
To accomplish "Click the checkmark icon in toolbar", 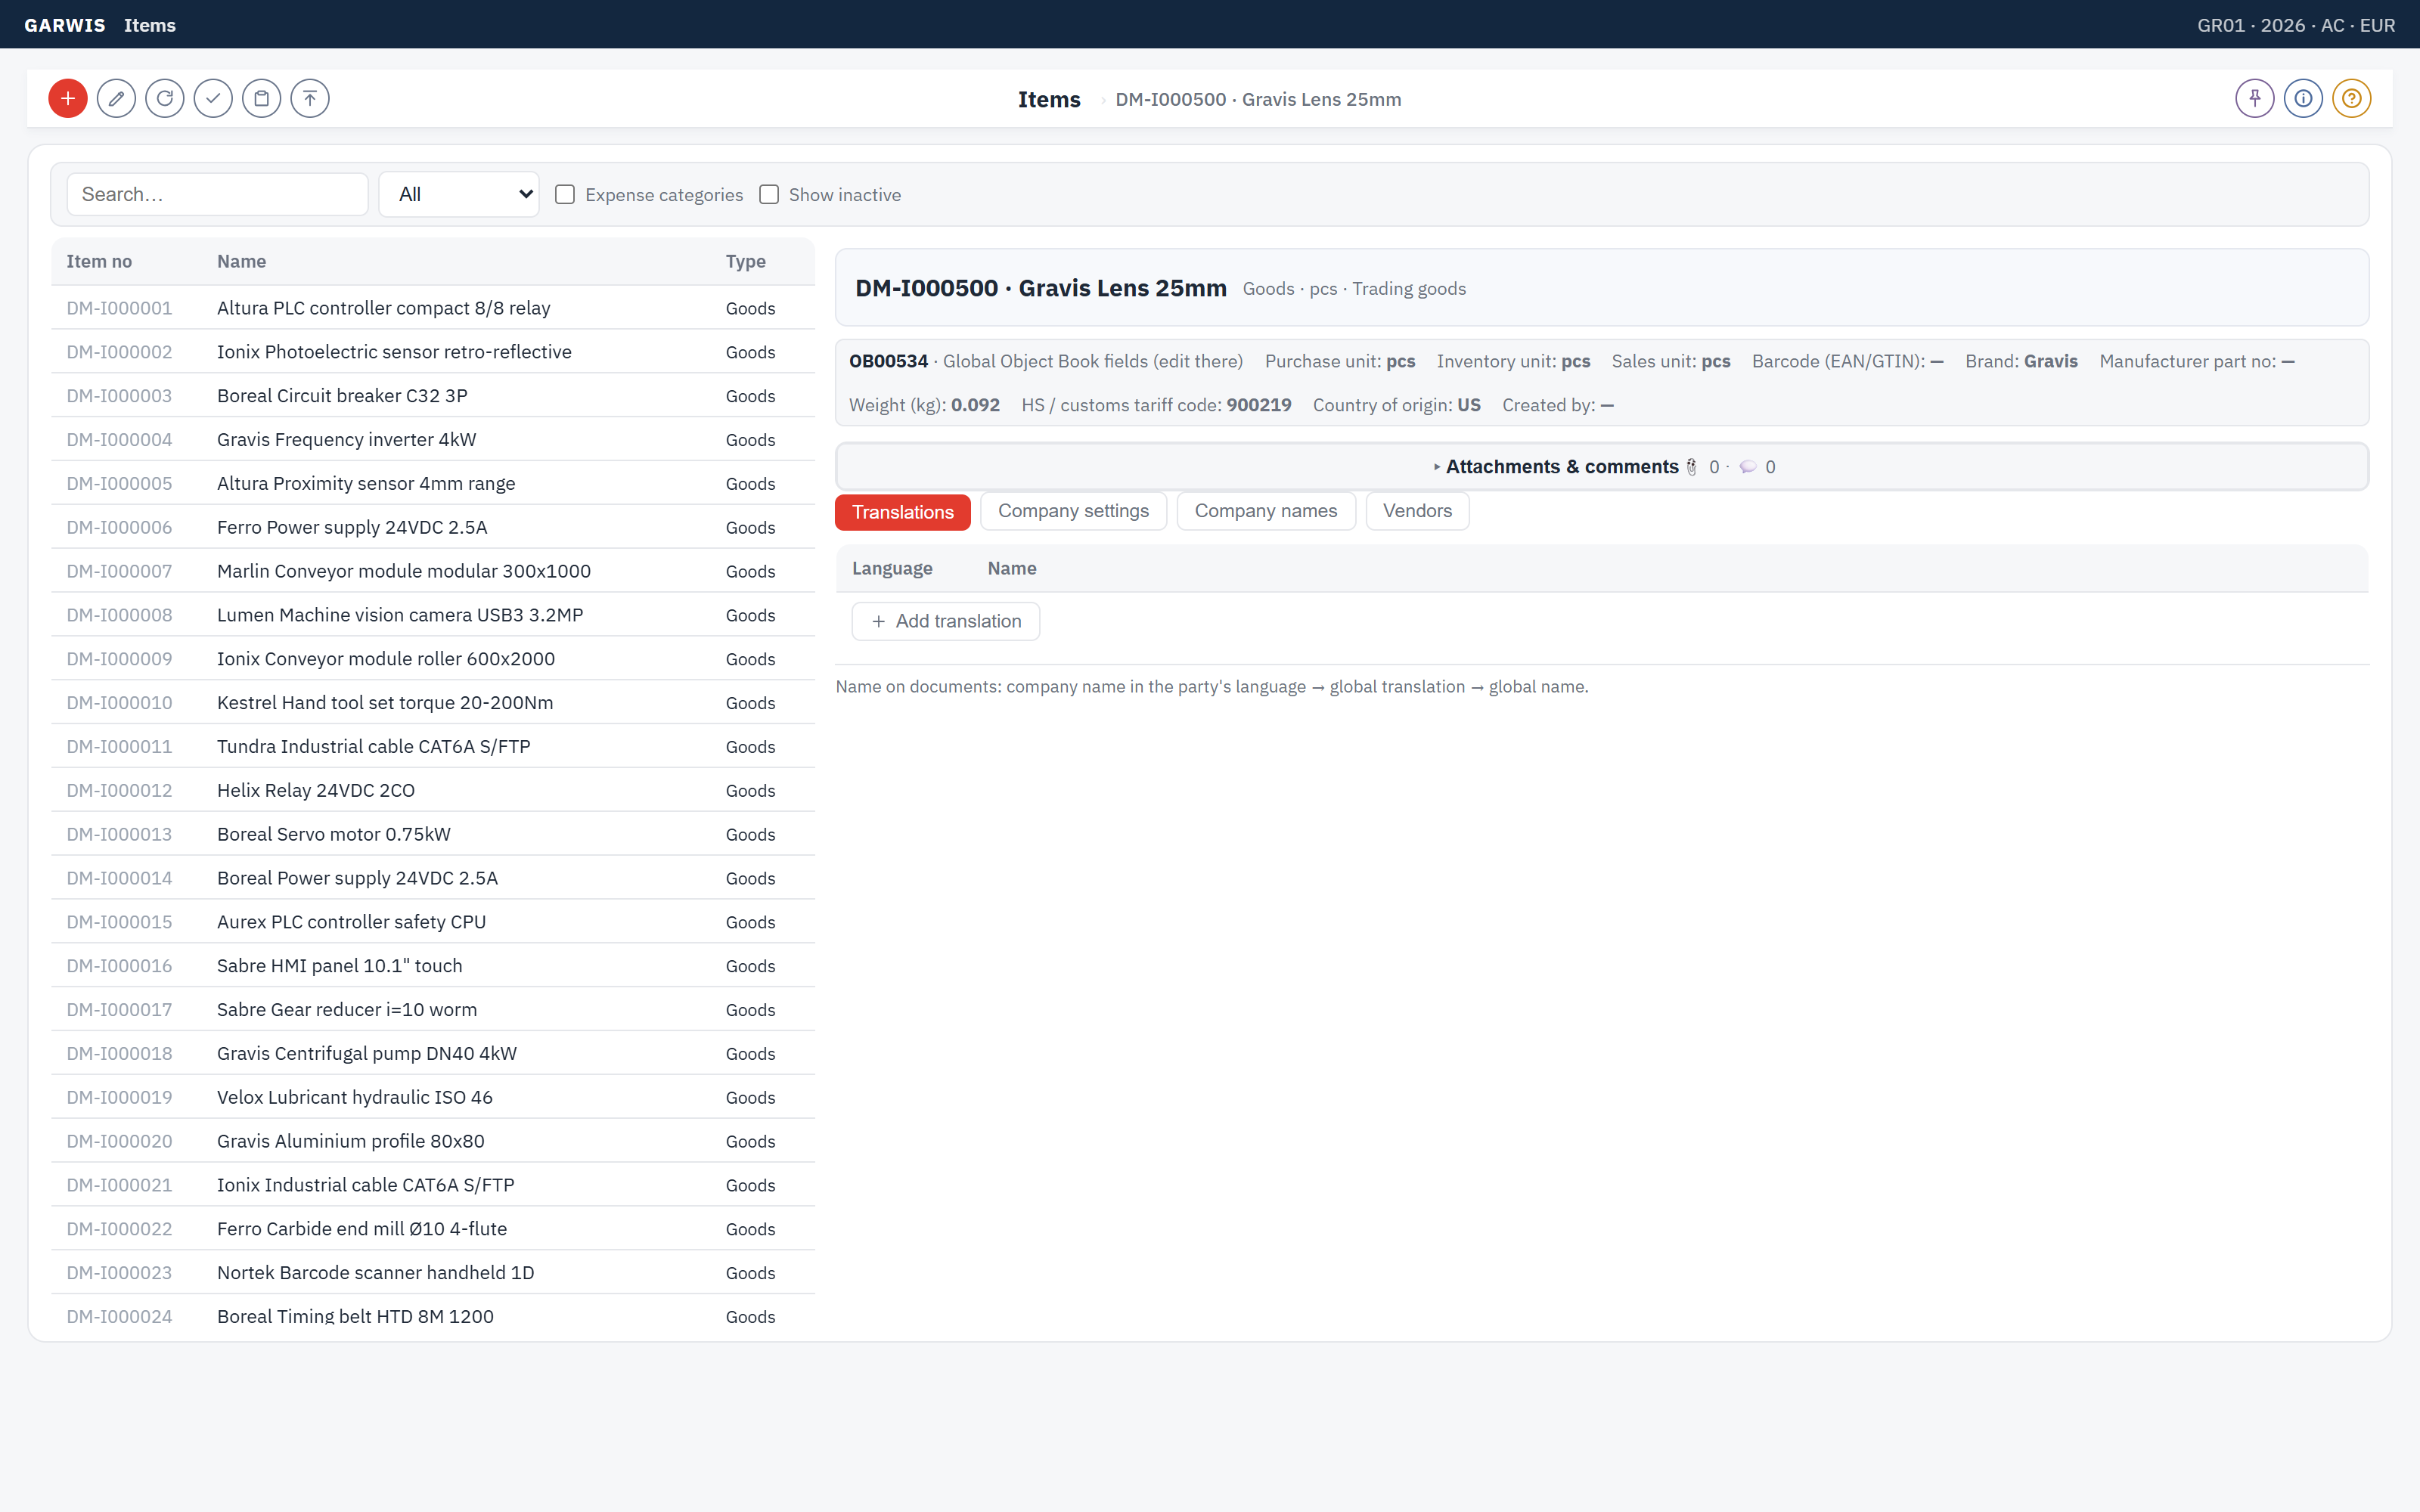I will point(213,99).
